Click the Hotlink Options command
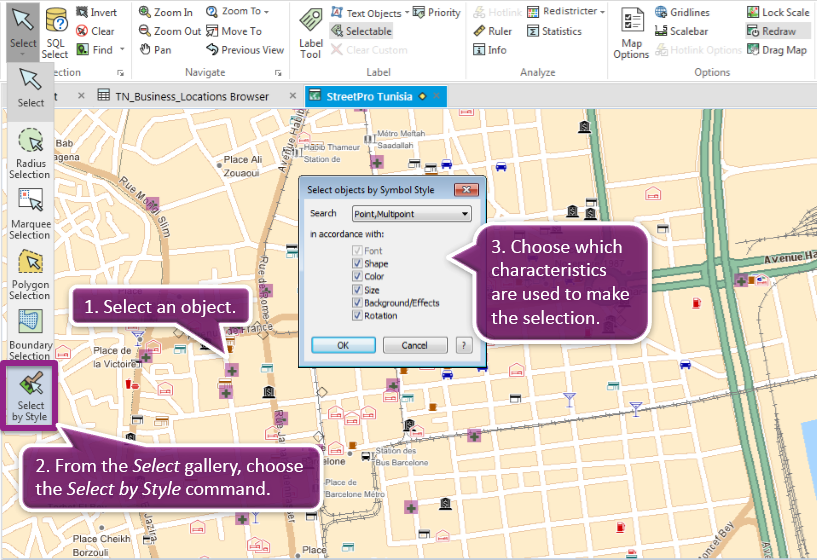The width and height of the screenshot is (817, 560). [x=698, y=49]
